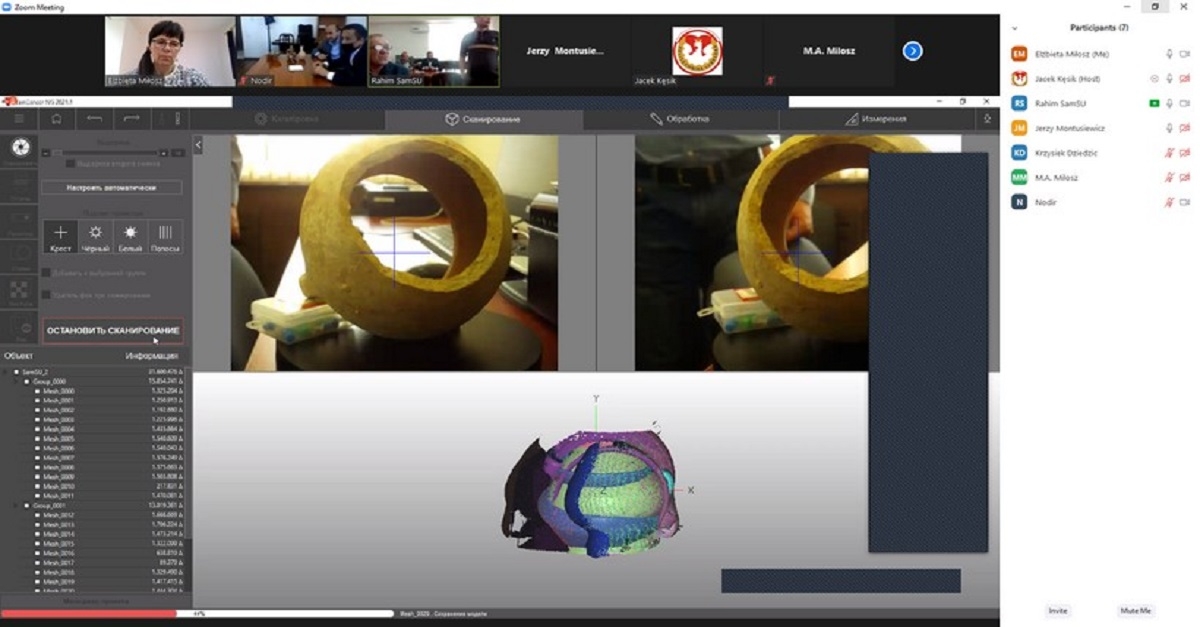The width and height of the screenshot is (1200, 627).
Task: Click the undo arrow in scanner toolbar
Action: click(94, 119)
